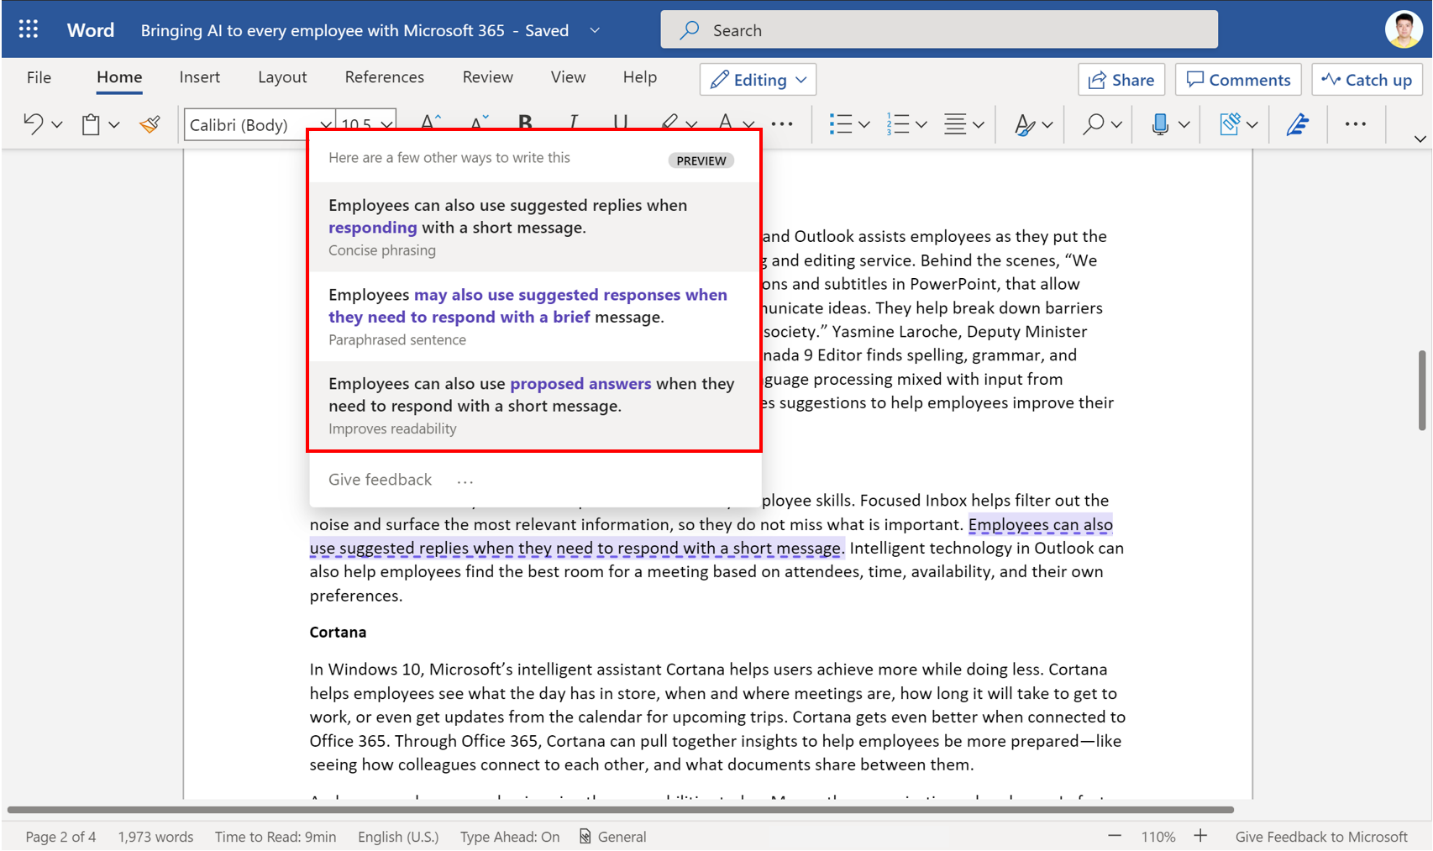Image resolution: width=1433 pixels, height=851 pixels.
Task: Apply a bulleted list
Action: [x=842, y=123]
